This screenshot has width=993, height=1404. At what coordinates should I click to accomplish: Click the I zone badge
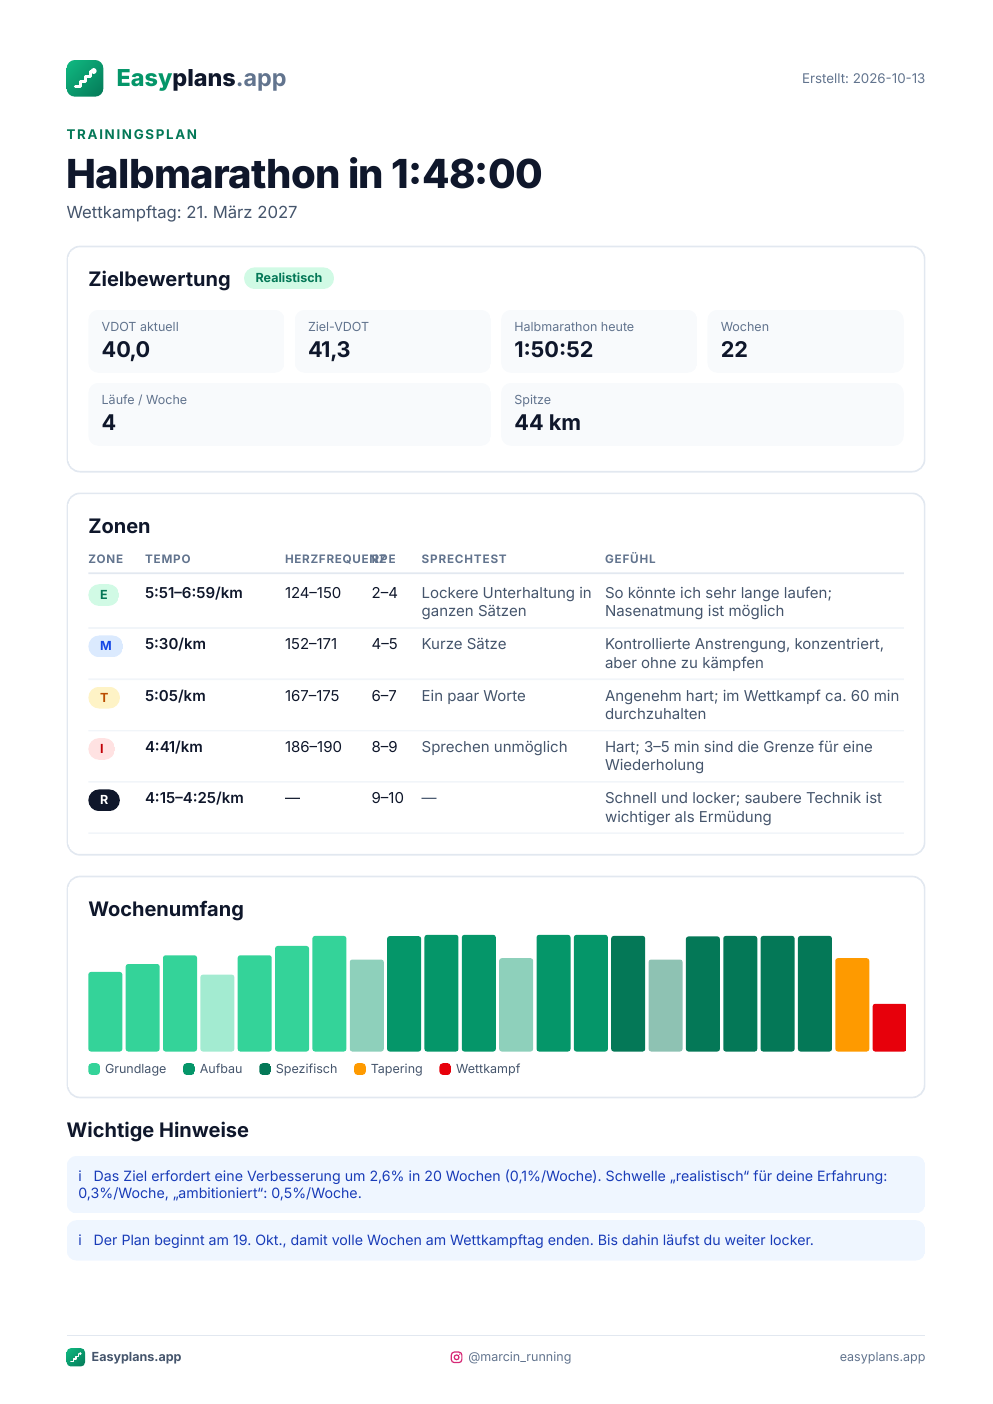point(102,749)
